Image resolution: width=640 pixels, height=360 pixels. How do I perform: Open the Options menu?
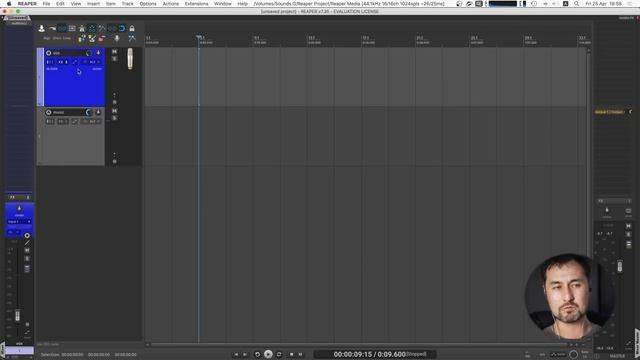pyautogui.click(x=148, y=4)
